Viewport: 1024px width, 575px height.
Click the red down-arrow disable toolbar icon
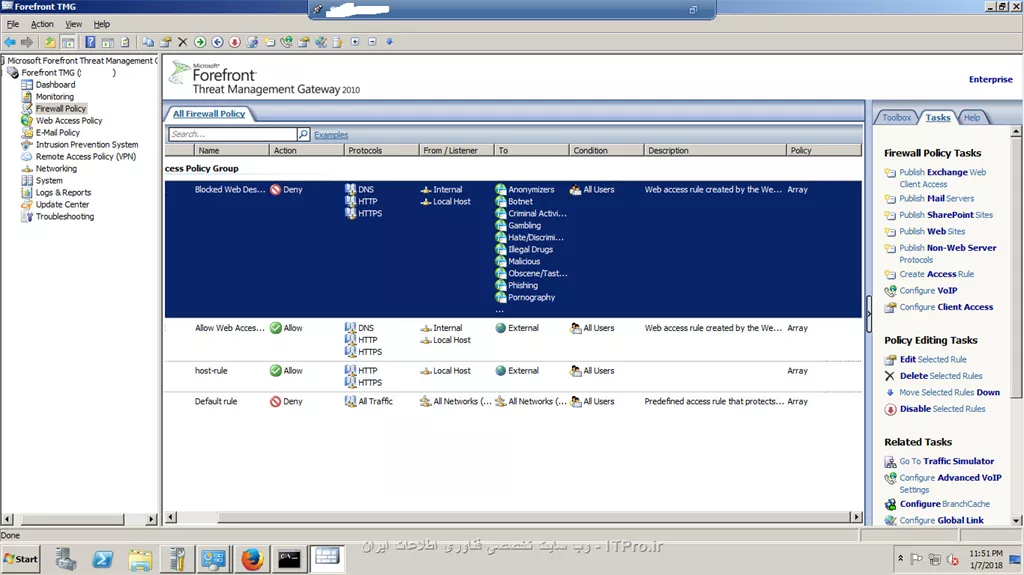click(234, 42)
